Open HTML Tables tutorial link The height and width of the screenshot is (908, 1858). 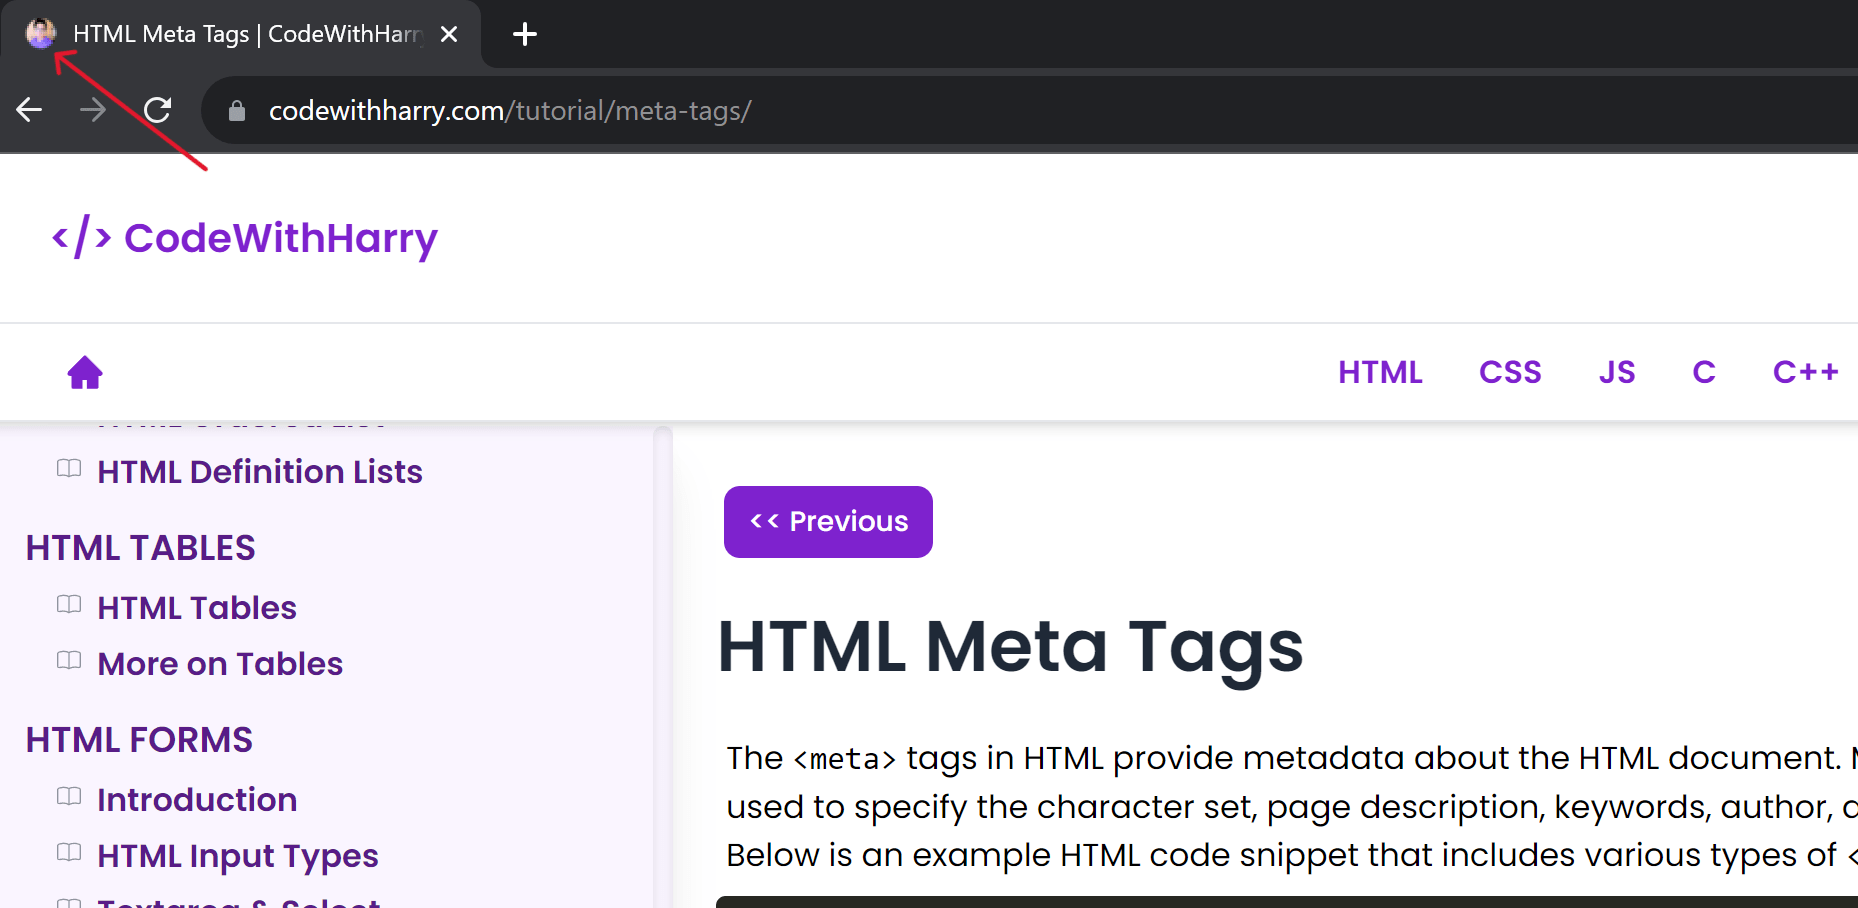197,608
